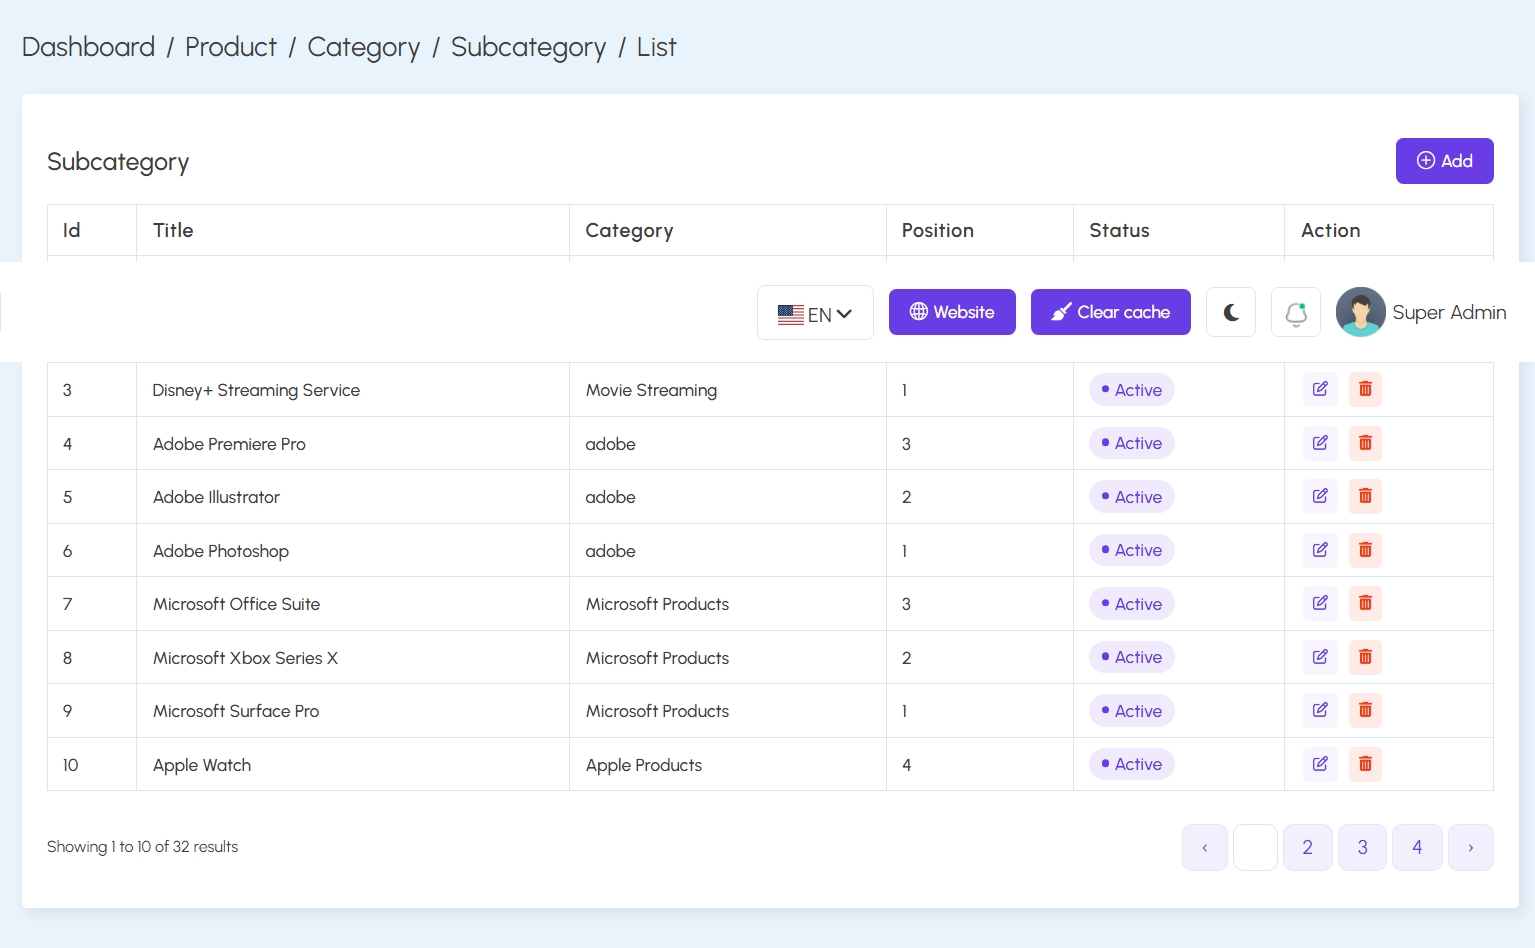Delete the Apple Watch subcategory
This screenshot has width=1535, height=948.
pos(1365,764)
